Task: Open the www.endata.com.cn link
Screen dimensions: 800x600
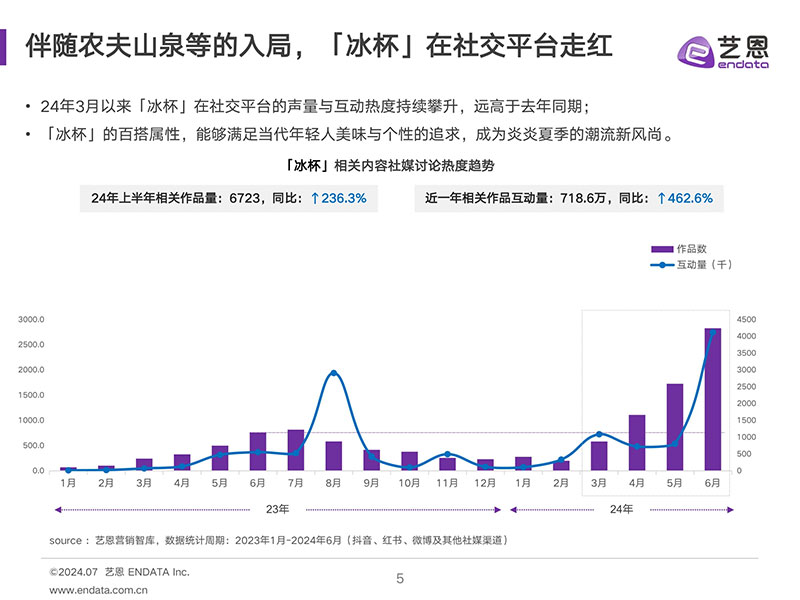Action: pos(98,590)
